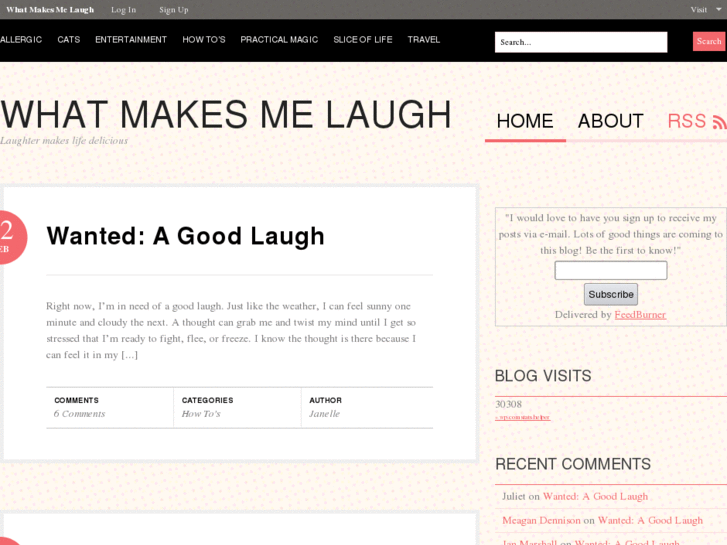
Task: Click the Meagan Dennison commenter link
Action: [541, 521]
